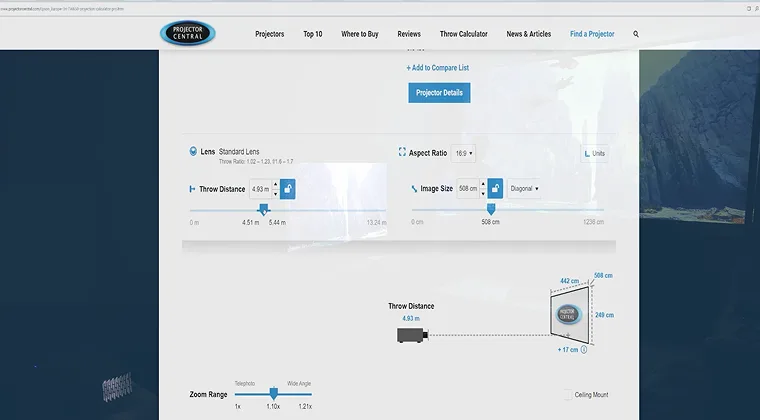
Task: Toggle the Image Size lock icon
Action: pyautogui.click(x=495, y=188)
